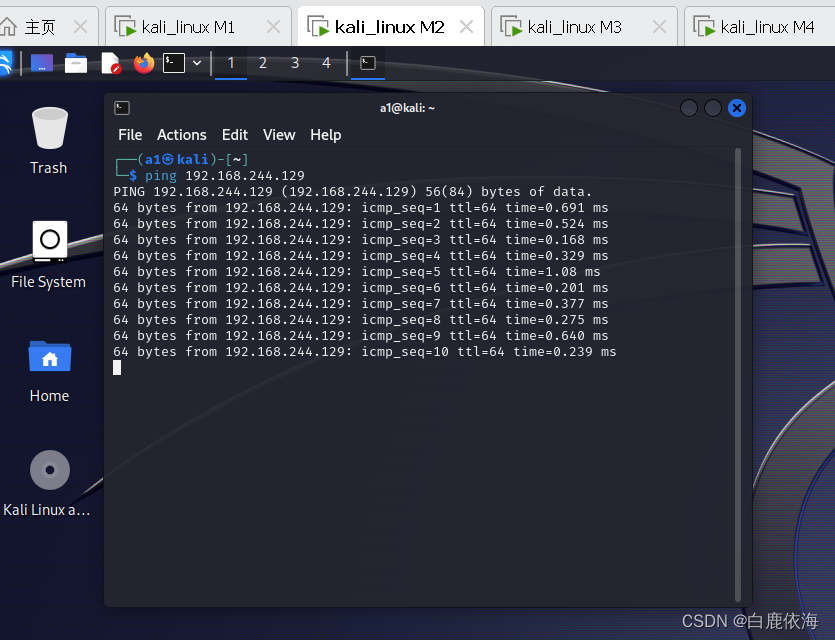Switch to workspace 3

[294, 63]
